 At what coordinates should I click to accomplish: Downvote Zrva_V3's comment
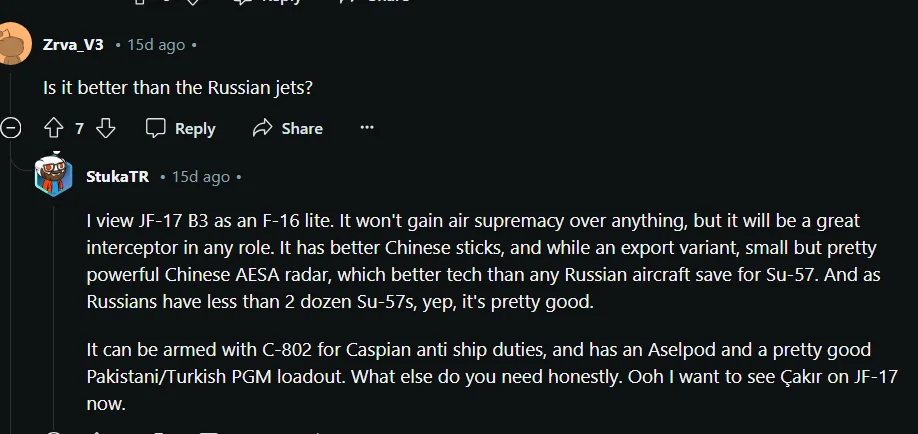click(x=106, y=128)
